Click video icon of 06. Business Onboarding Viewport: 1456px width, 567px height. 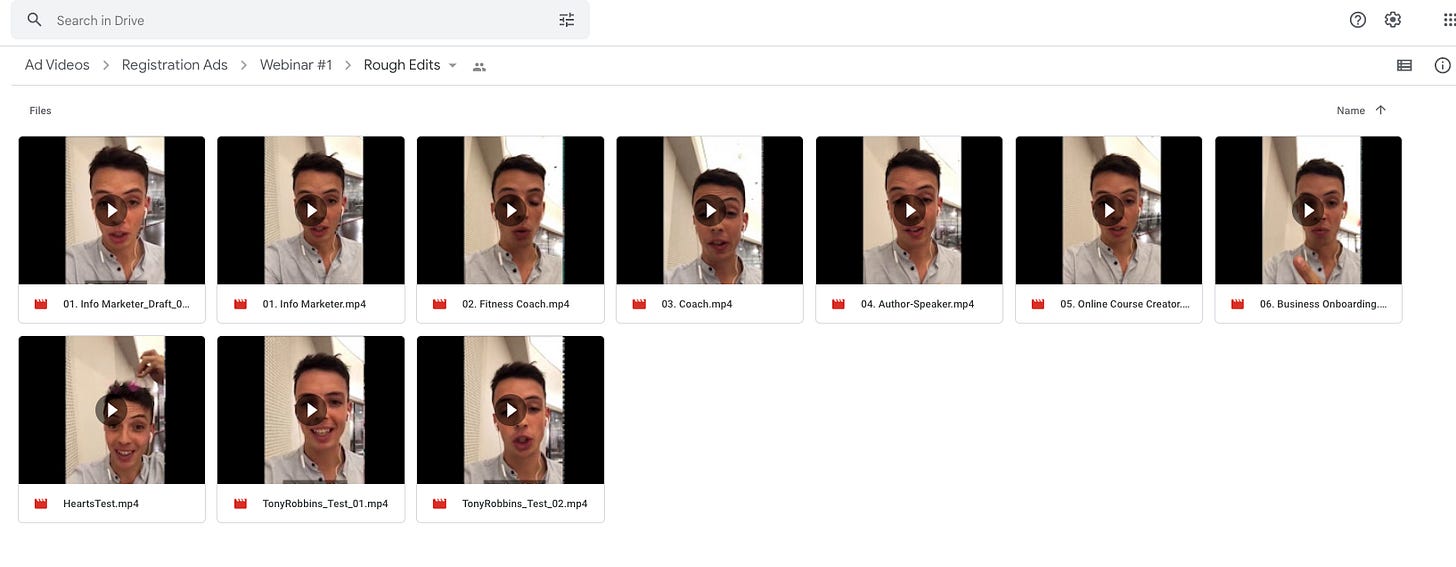pyautogui.click(x=1238, y=304)
